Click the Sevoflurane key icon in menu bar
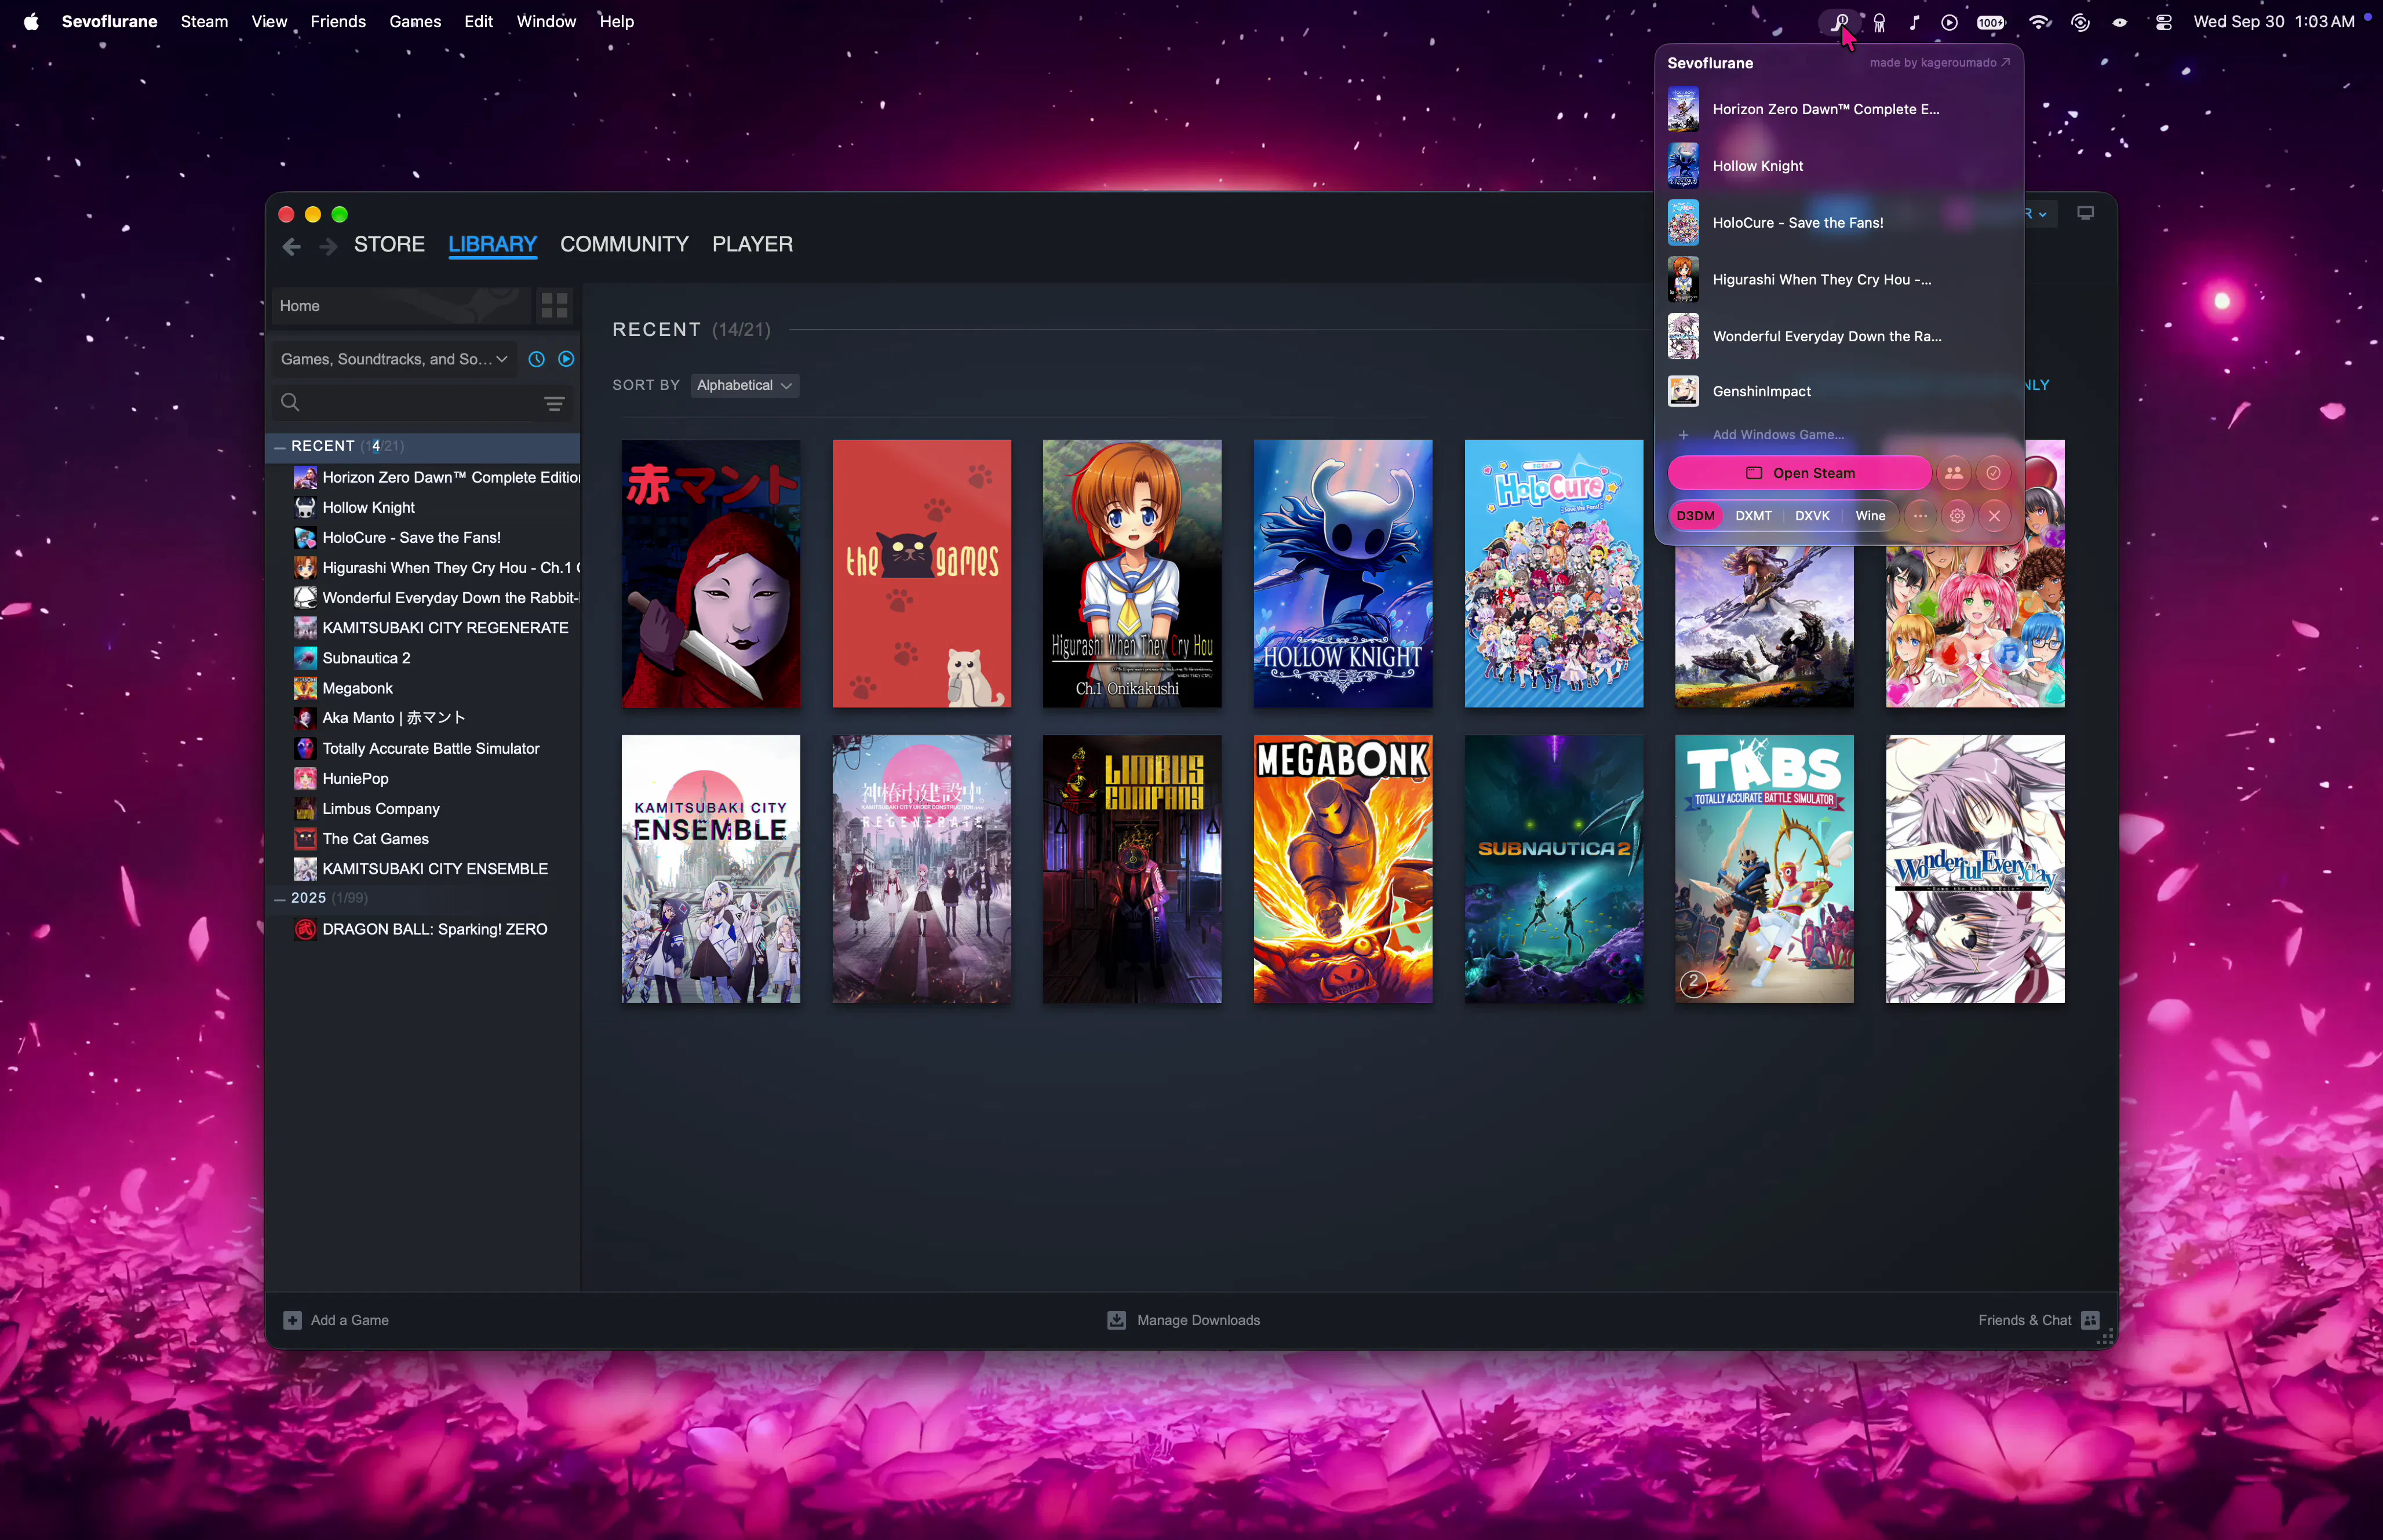The height and width of the screenshot is (1540, 2383). point(1839,21)
